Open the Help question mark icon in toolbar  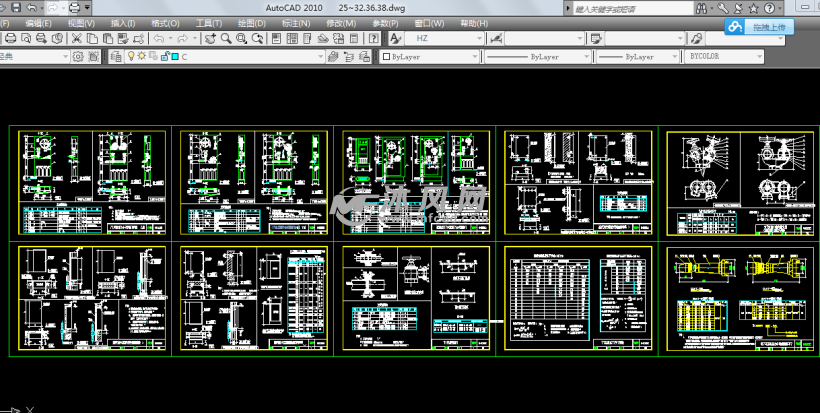coord(373,38)
